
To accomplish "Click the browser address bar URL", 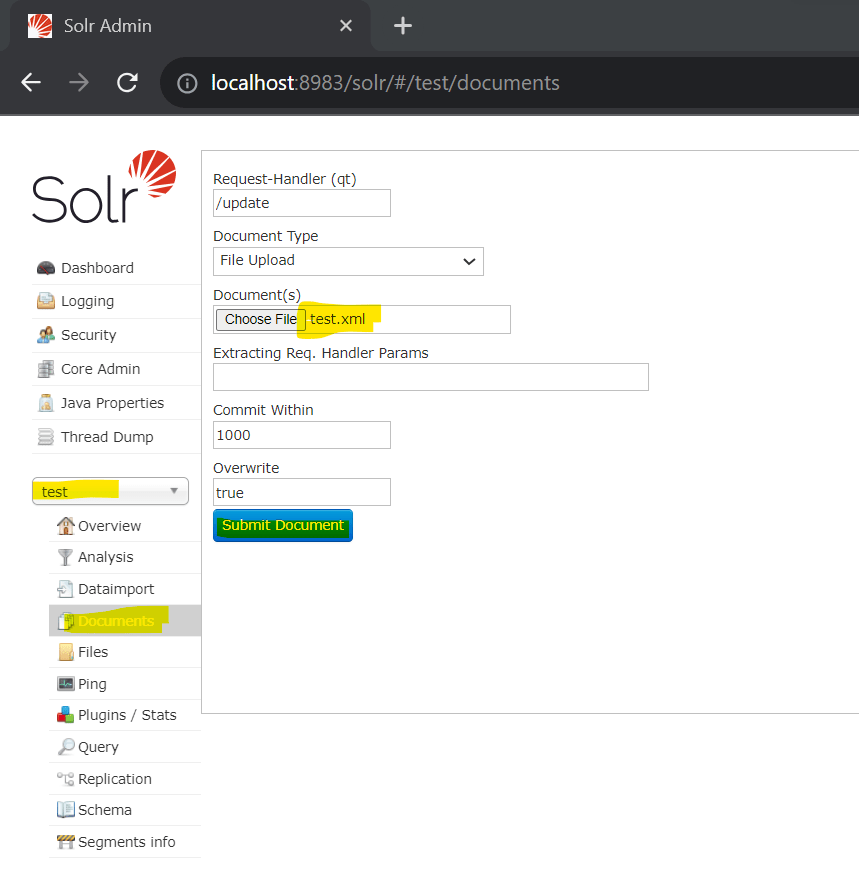I will (x=385, y=83).
